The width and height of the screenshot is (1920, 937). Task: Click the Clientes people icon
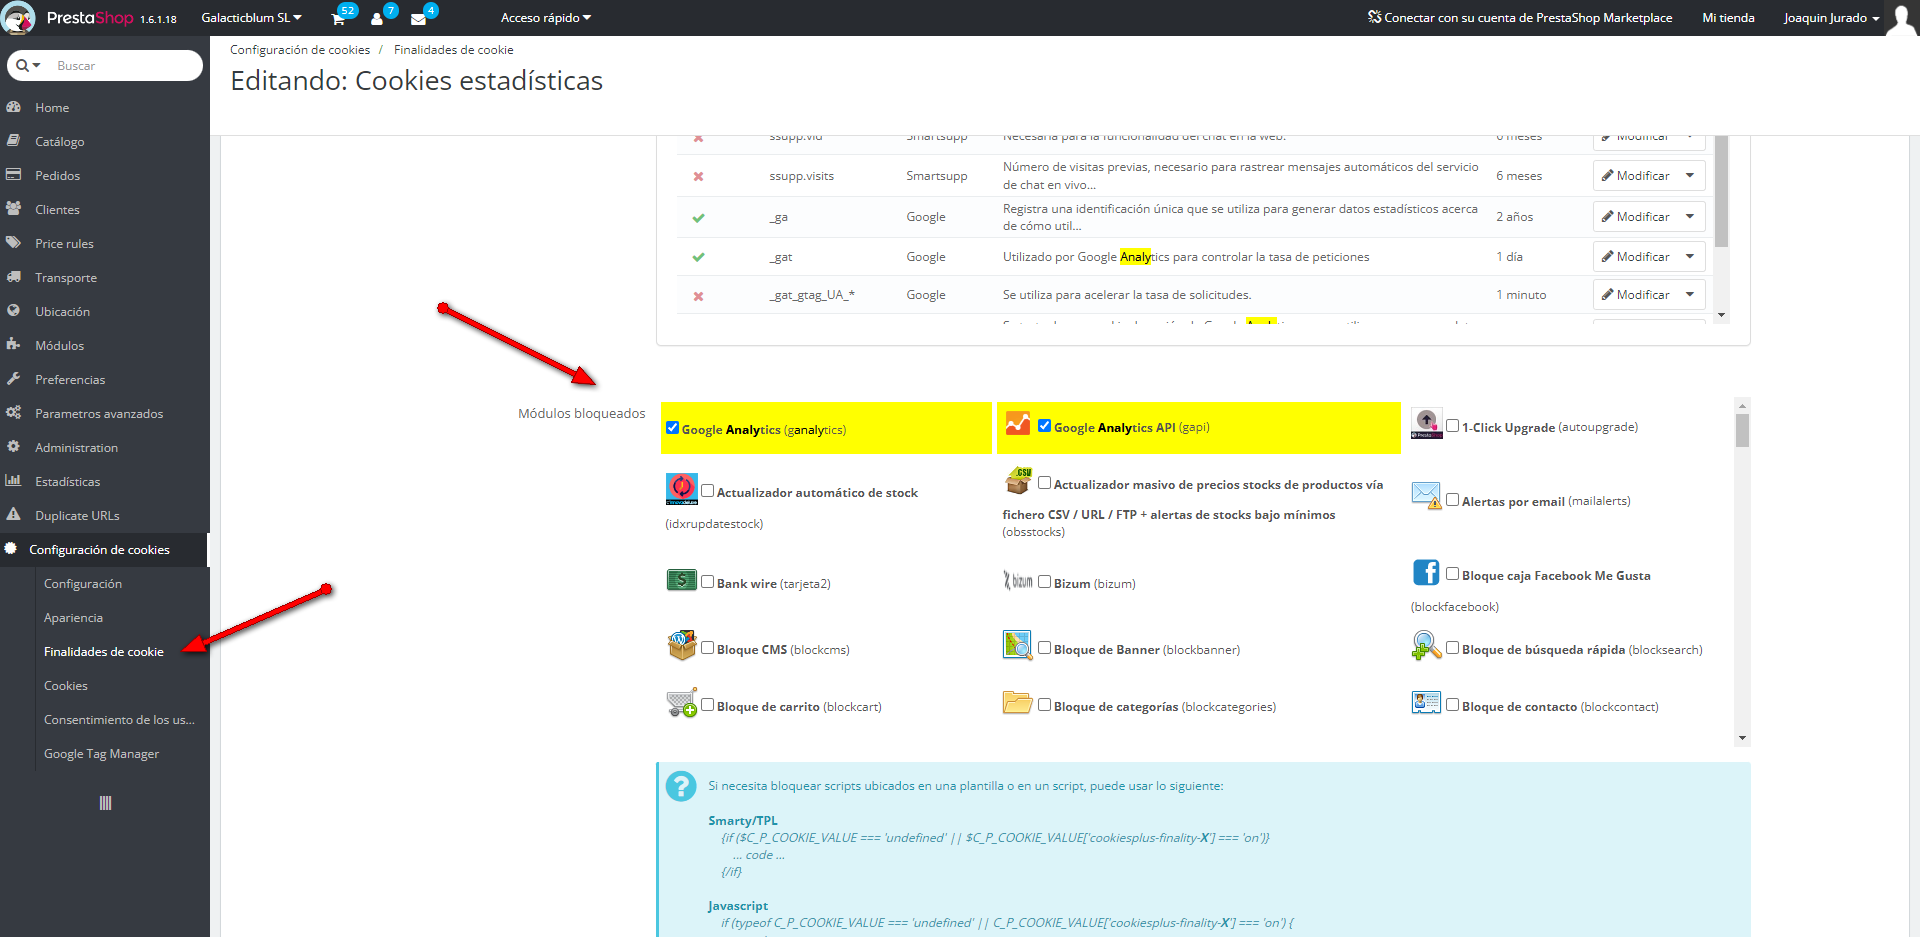click(x=14, y=209)
